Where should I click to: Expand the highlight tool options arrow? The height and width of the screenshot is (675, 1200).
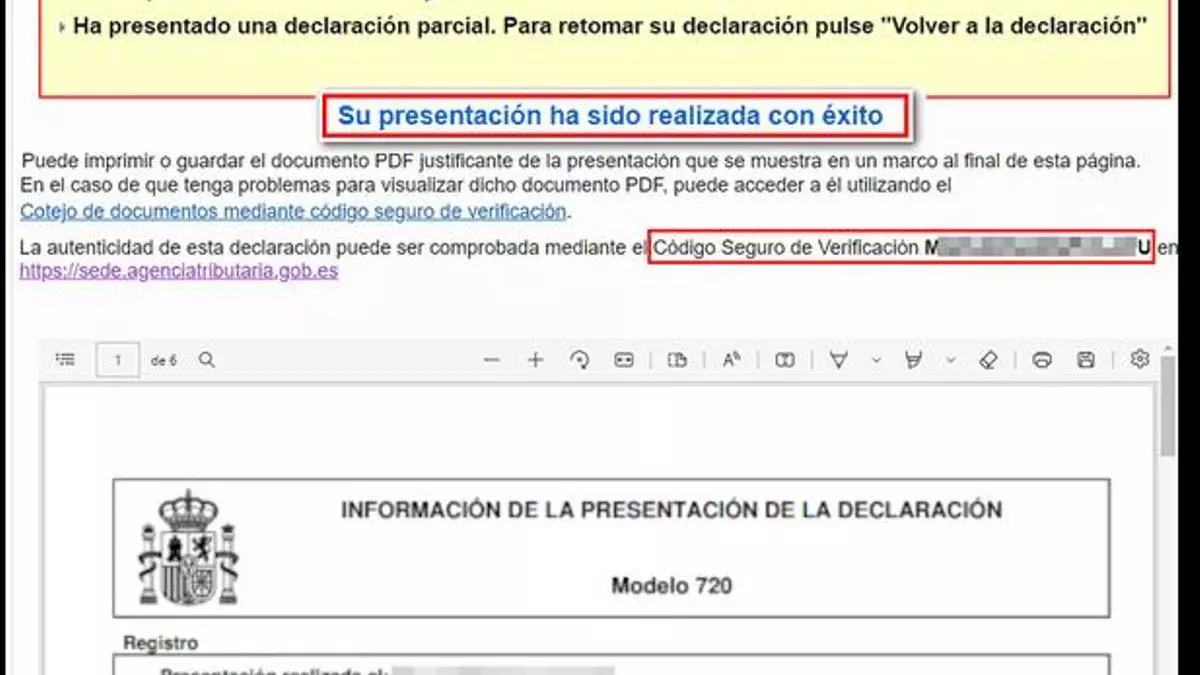pyautogui.click(x=950, y=360)
